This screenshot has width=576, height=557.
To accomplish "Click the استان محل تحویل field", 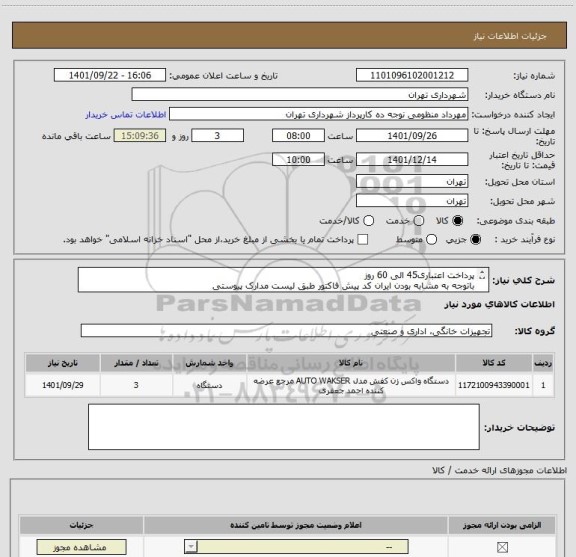I will click(412, 182).
